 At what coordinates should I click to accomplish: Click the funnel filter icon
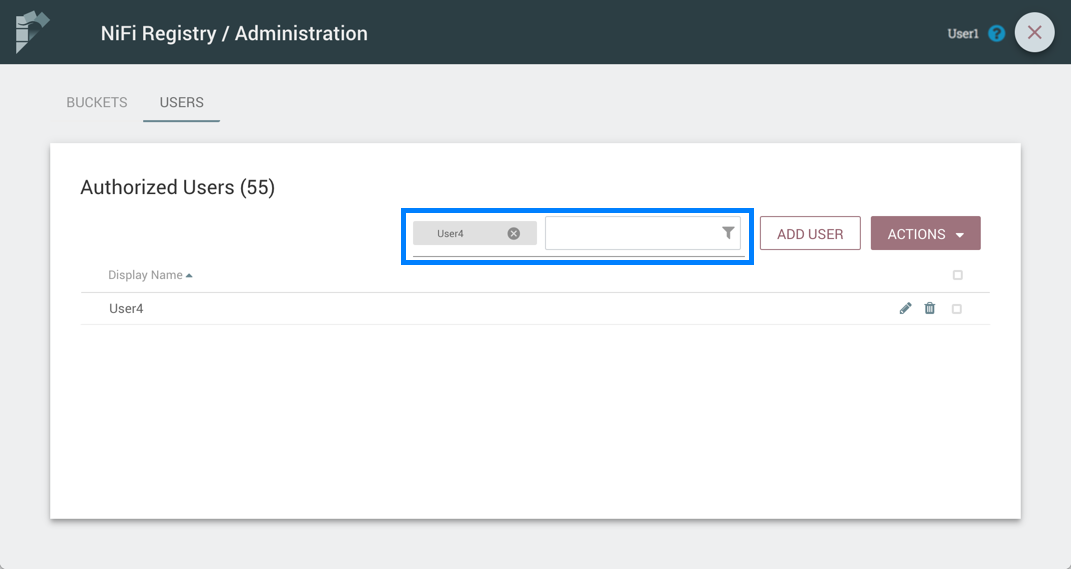tap(728, 233)
